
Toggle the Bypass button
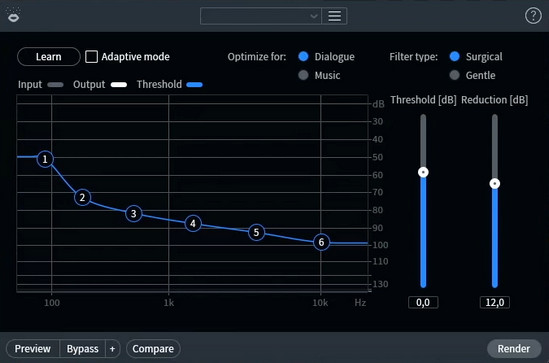[83, 349]
